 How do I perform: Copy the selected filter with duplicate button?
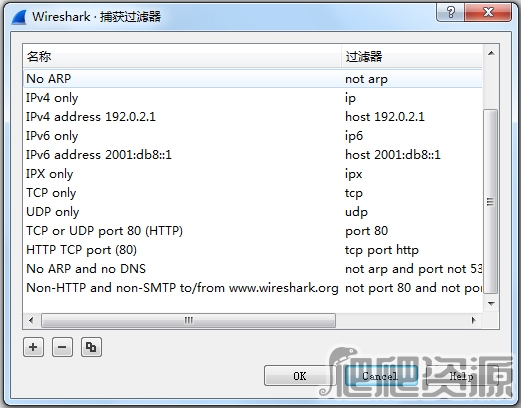[91, 347]
